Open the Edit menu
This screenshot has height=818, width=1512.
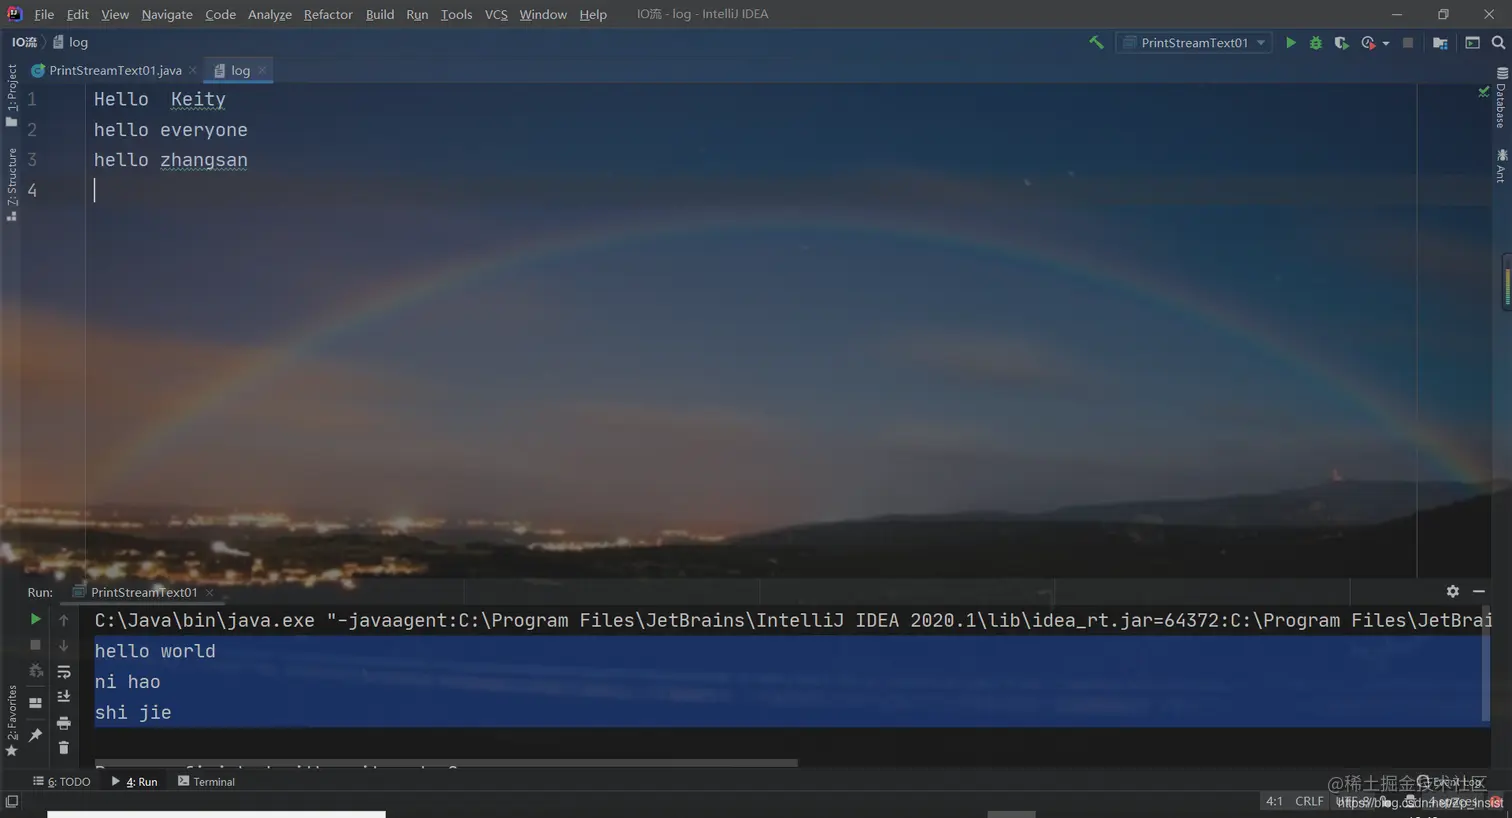77,14
